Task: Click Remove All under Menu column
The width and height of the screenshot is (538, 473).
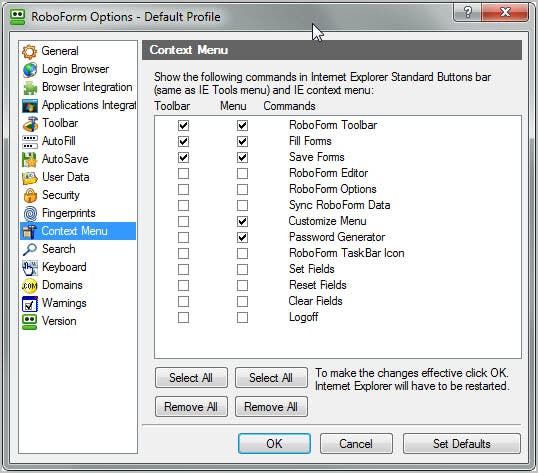Action: tap(271, 407)
